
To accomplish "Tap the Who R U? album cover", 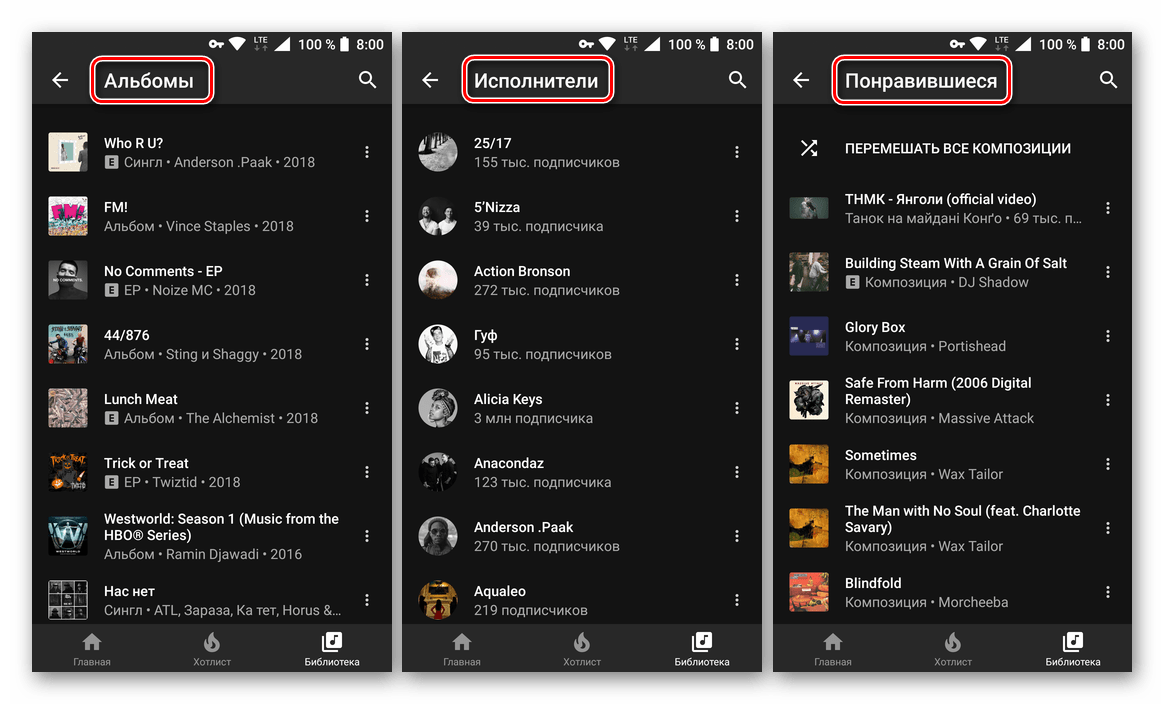I will [68, 152].
